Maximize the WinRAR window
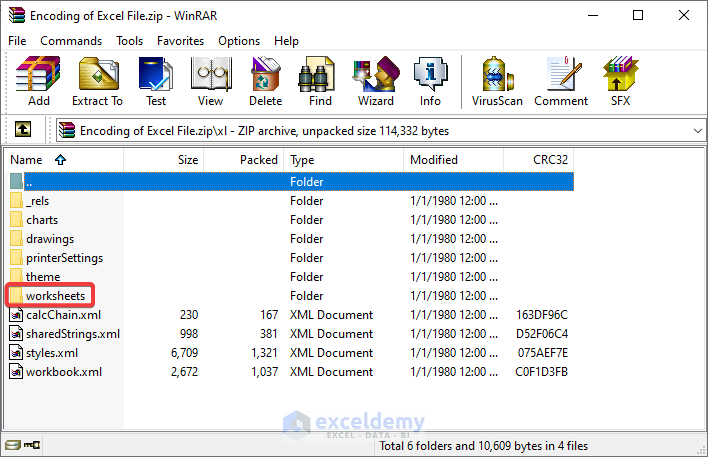708x457 pixels. click(638, 15)
